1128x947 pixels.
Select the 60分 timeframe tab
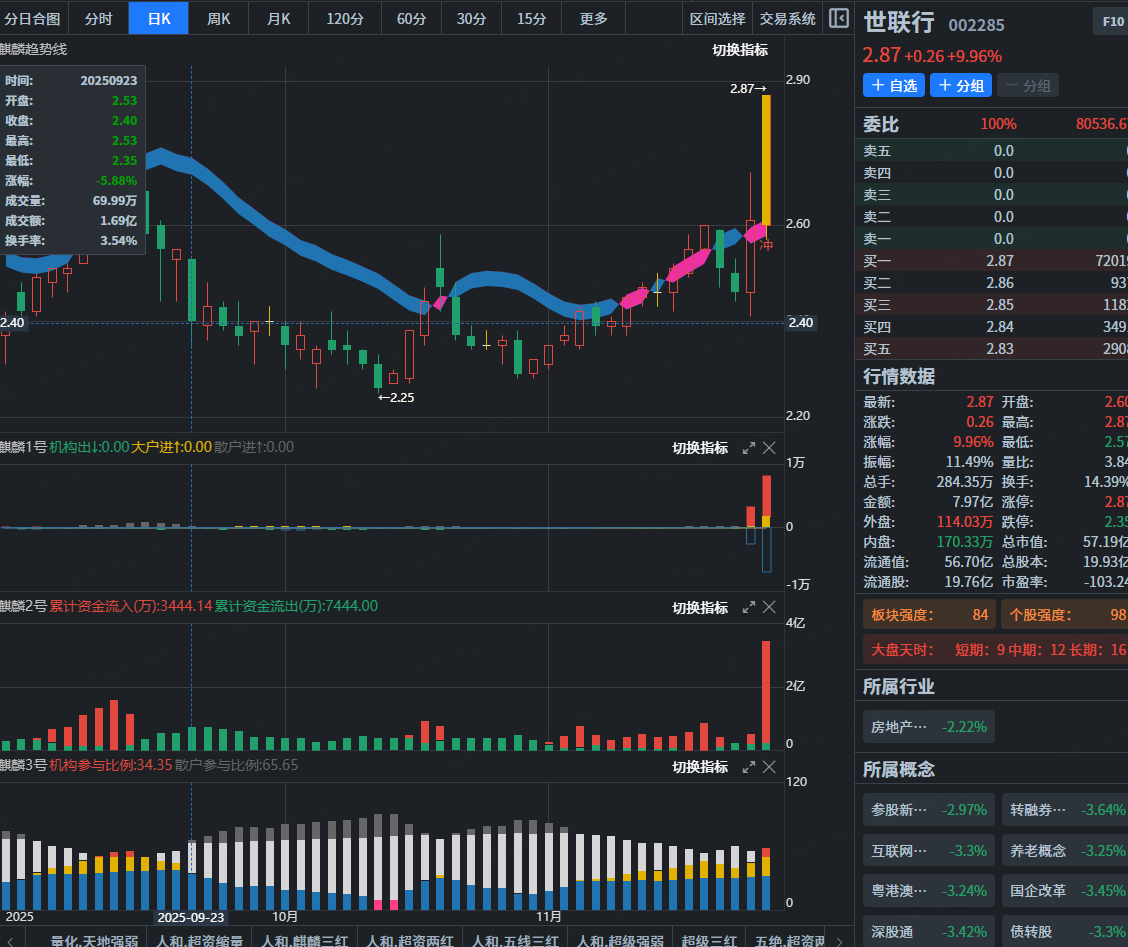coord(411,18)
